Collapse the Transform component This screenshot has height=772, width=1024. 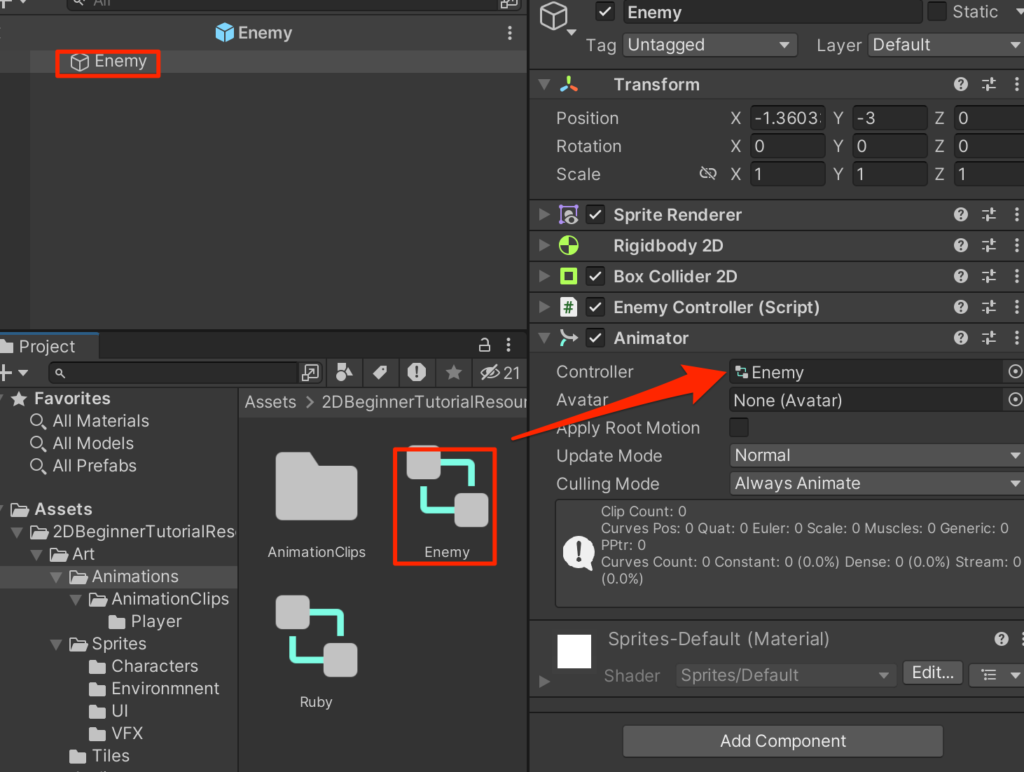pyautogui.click(x=544, y=84)
